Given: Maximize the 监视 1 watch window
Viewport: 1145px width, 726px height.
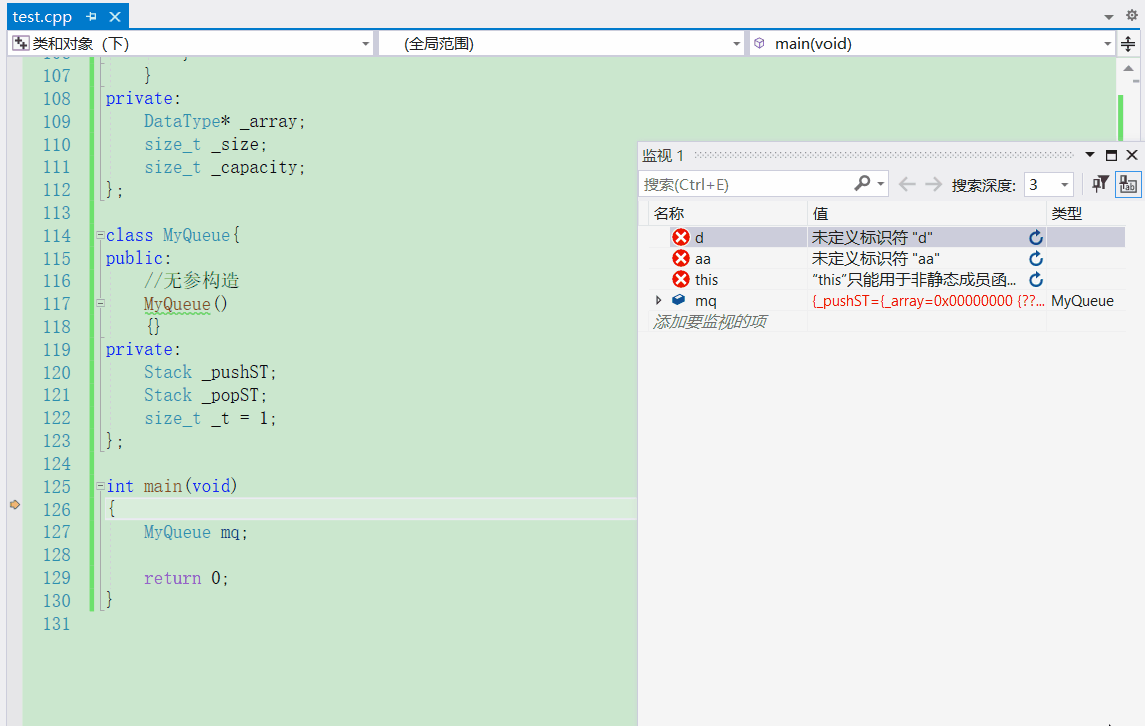Looking at the screenshot, I should [1111, 155].
